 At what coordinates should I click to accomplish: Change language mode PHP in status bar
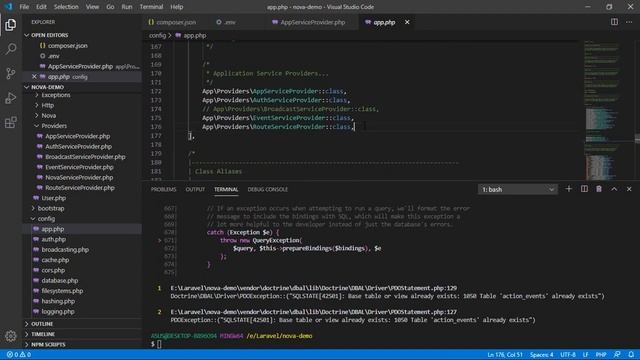coord(601,355)
